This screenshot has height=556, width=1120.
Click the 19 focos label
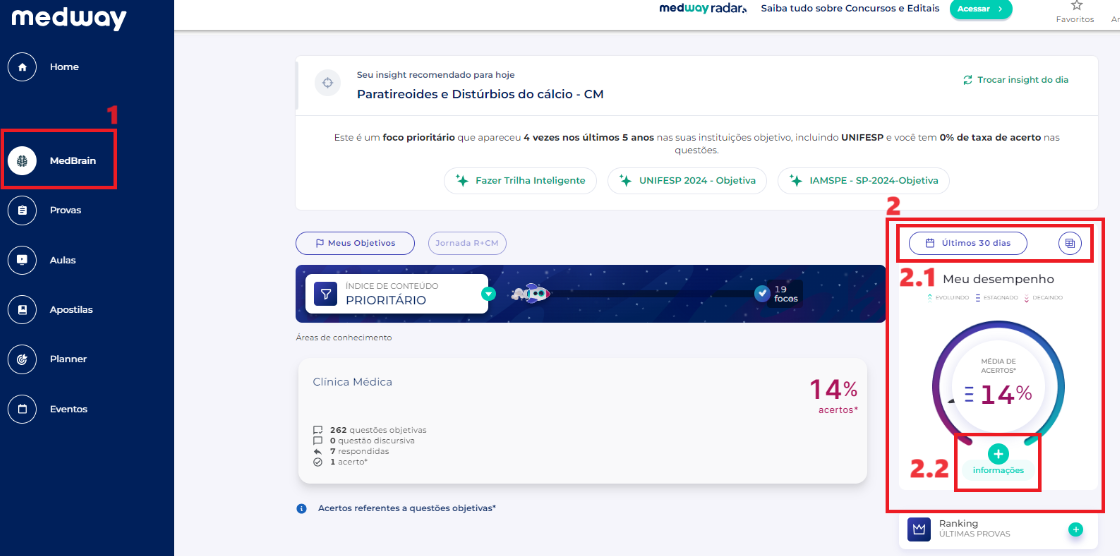pos(786,294)
